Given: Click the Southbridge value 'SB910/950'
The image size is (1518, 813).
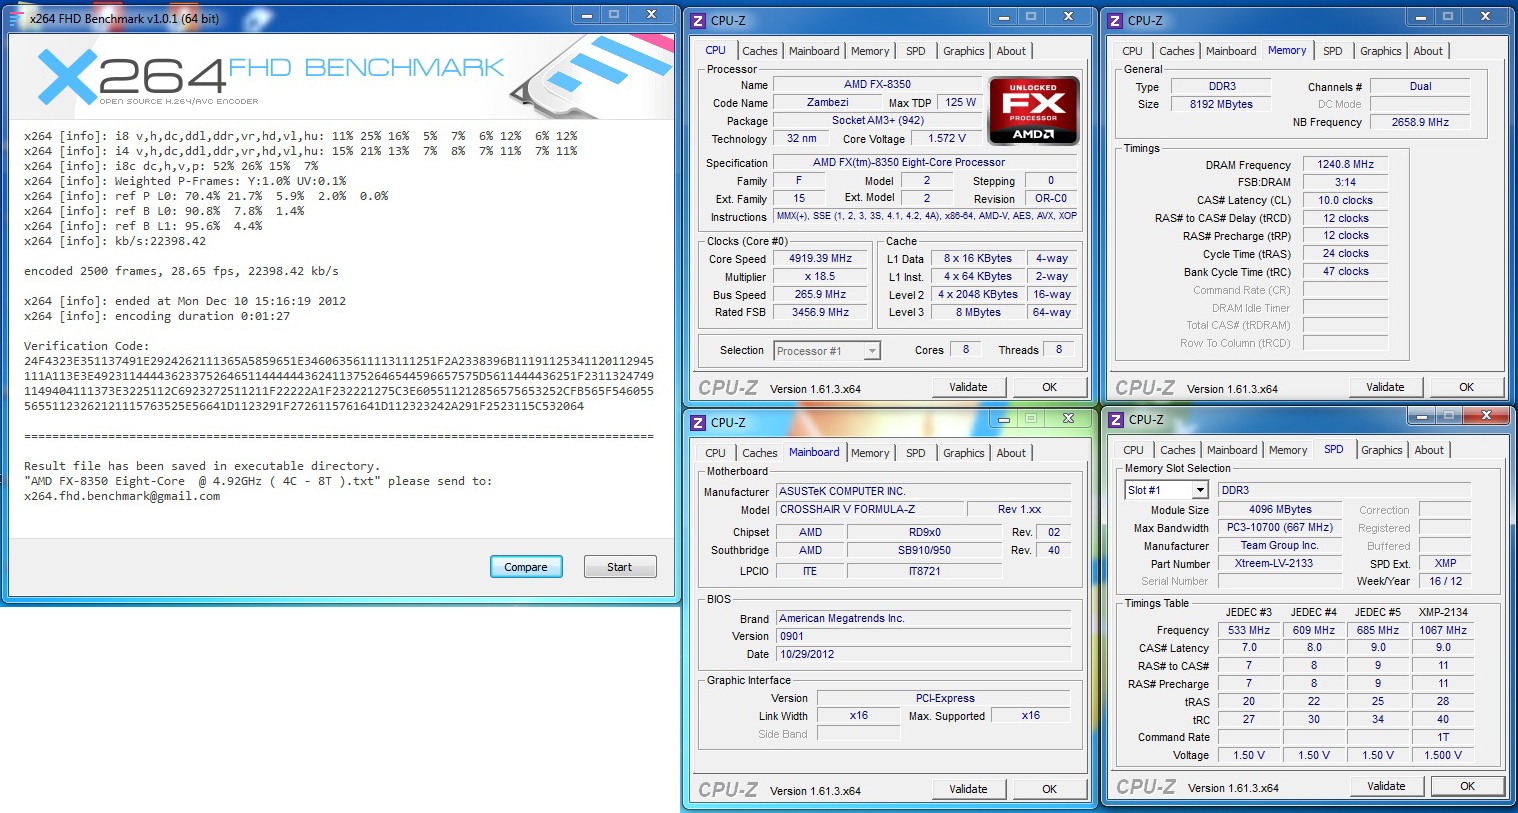Looking at the screenshot, I should (924, 551).
